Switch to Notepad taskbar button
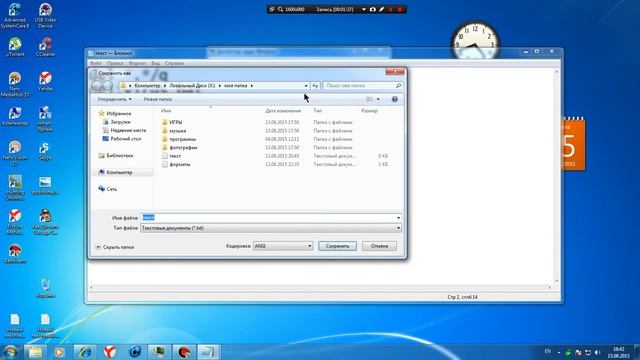Viewport: 640px width, 360px height. 208,352
